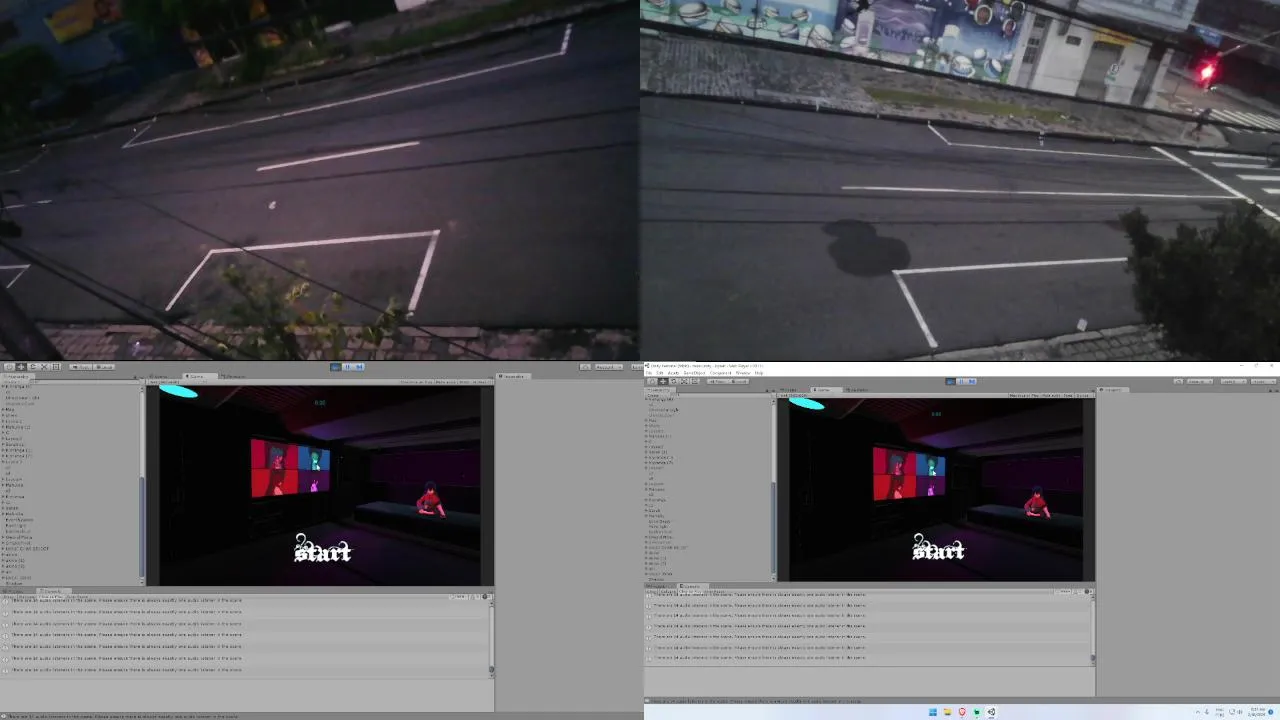Open the Window menu
The image size is (1280, 720).
click(743, 372)
